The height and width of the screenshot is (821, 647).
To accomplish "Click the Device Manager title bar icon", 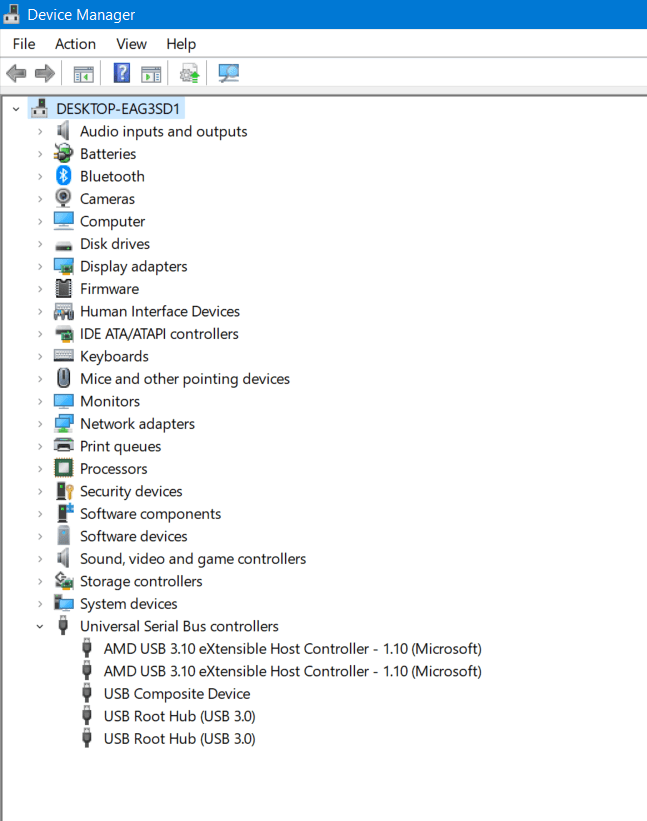I will (x=11, y=14).
